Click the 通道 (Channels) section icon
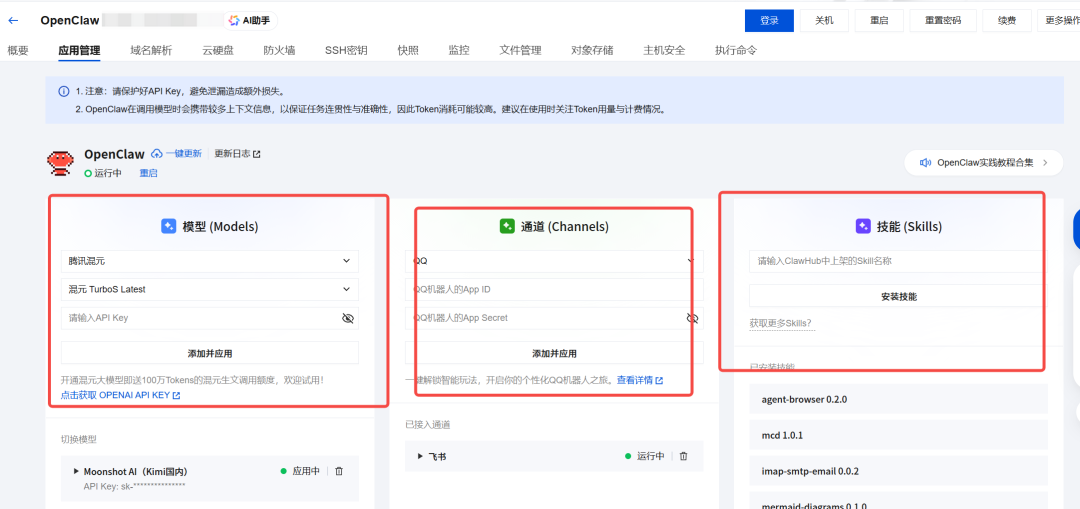Viewport: 1080px width, 509px height. pos(507,226)
